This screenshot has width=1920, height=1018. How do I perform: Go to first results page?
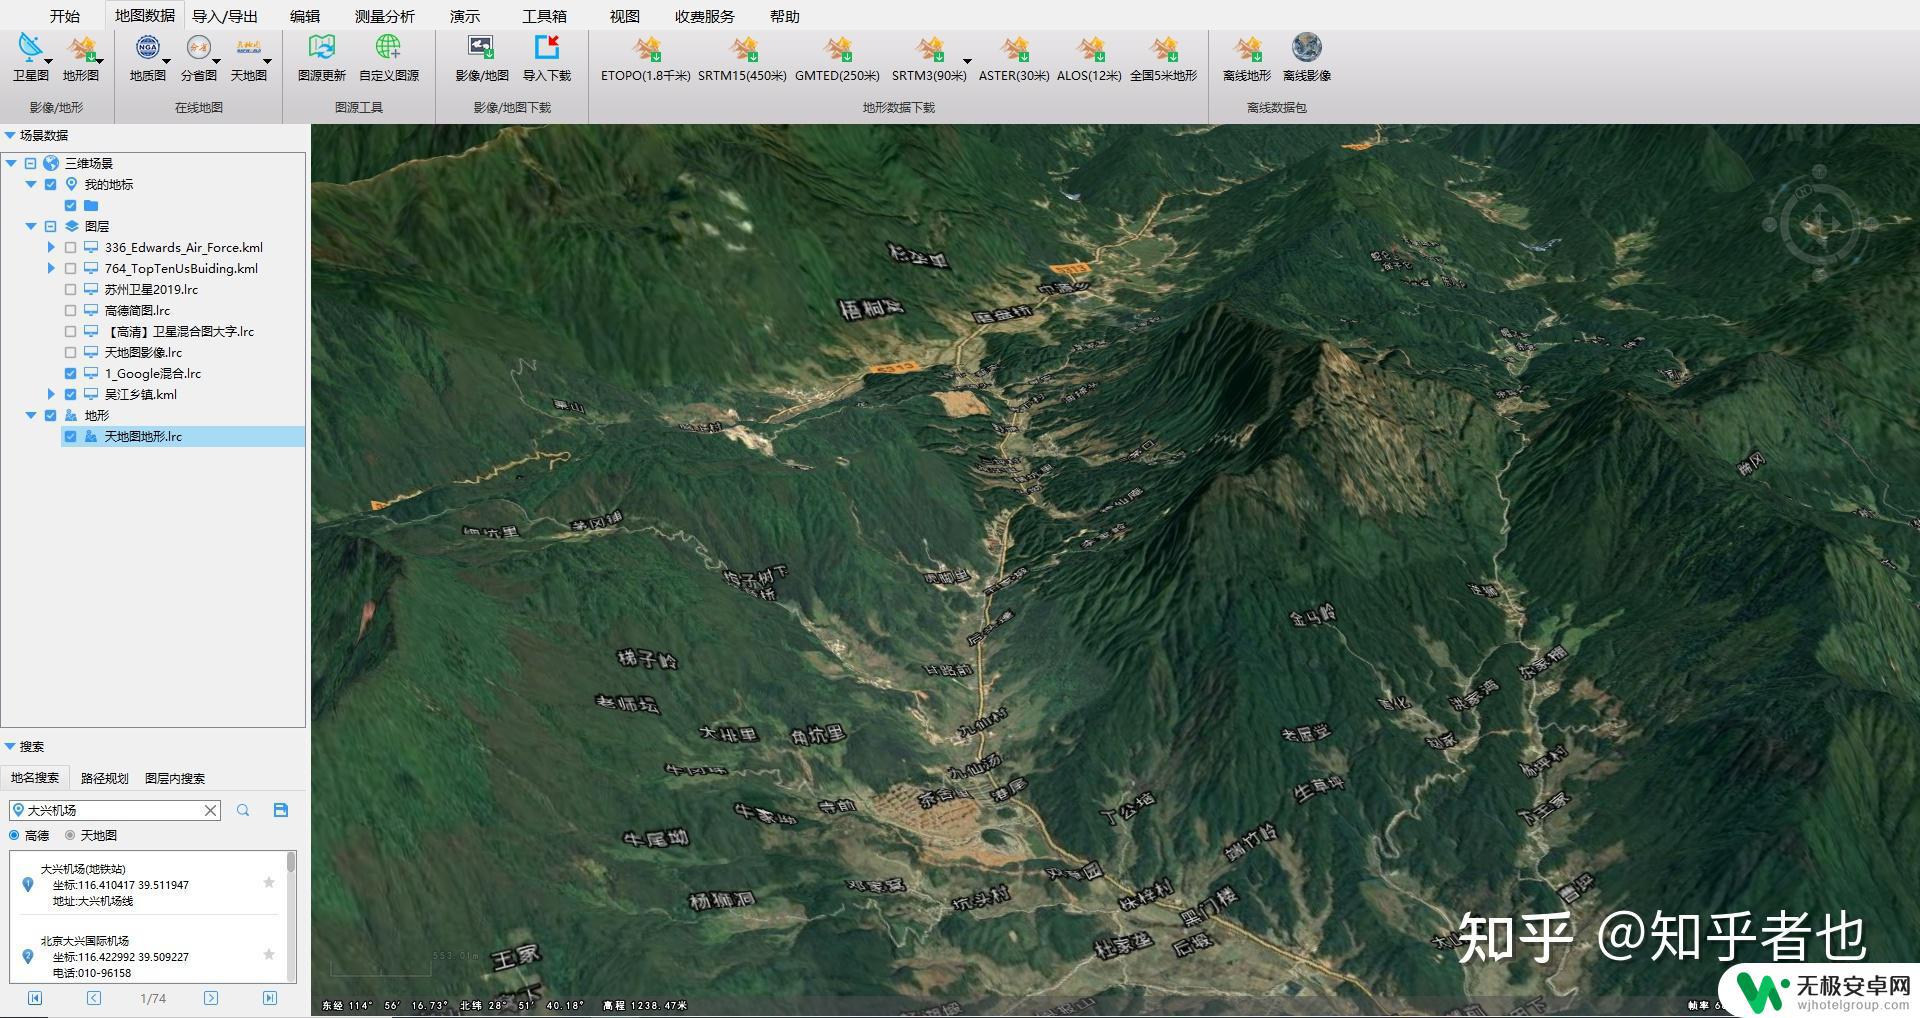coord(35,998)
